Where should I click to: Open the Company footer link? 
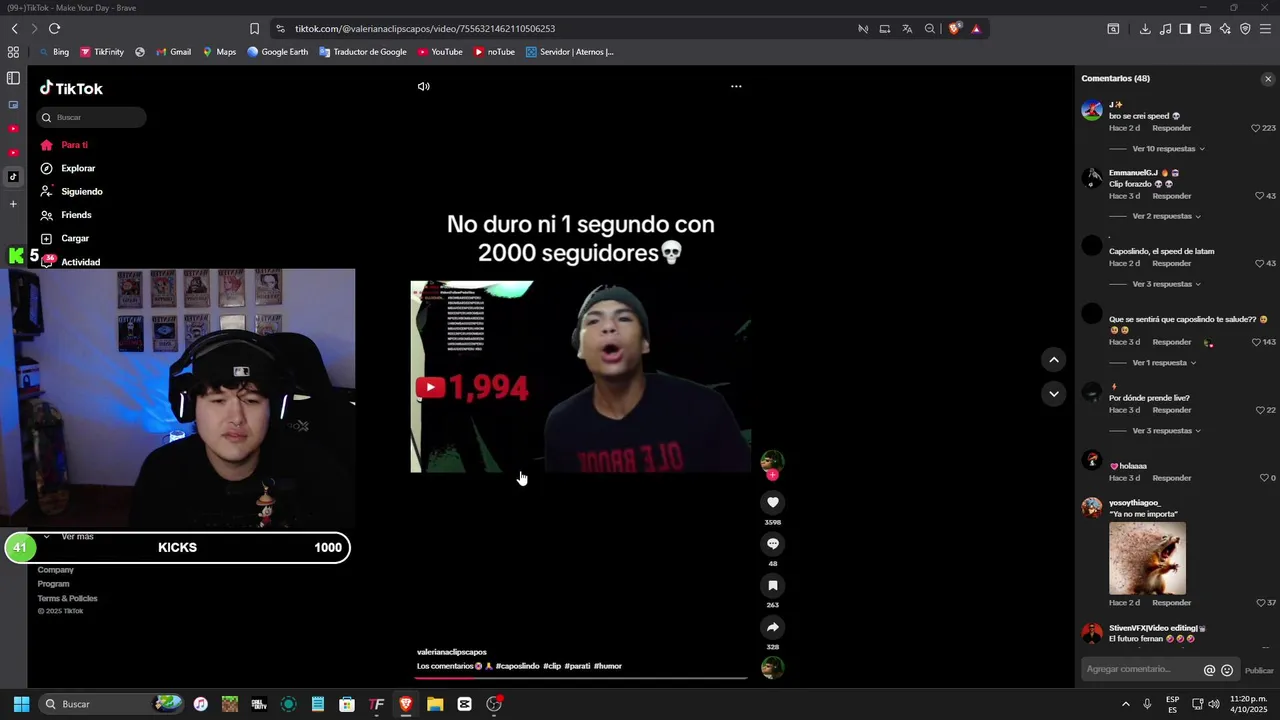tap(56, 570)
